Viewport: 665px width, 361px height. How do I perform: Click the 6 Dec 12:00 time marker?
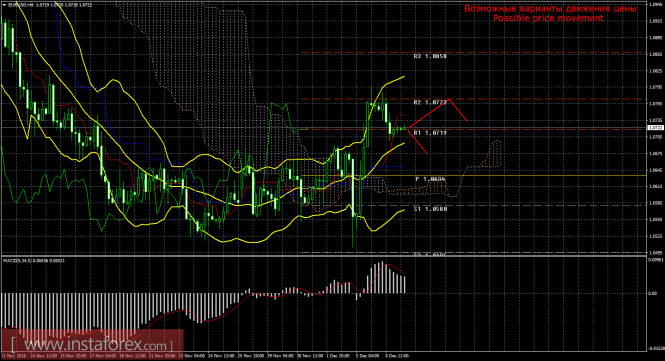click(x=397, y=356)
